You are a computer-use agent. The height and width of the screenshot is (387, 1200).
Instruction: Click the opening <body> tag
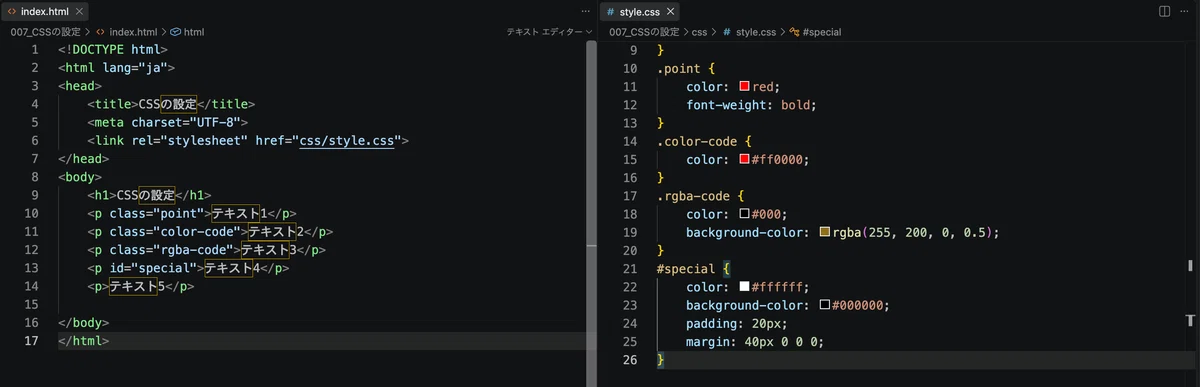pos(80,177)
